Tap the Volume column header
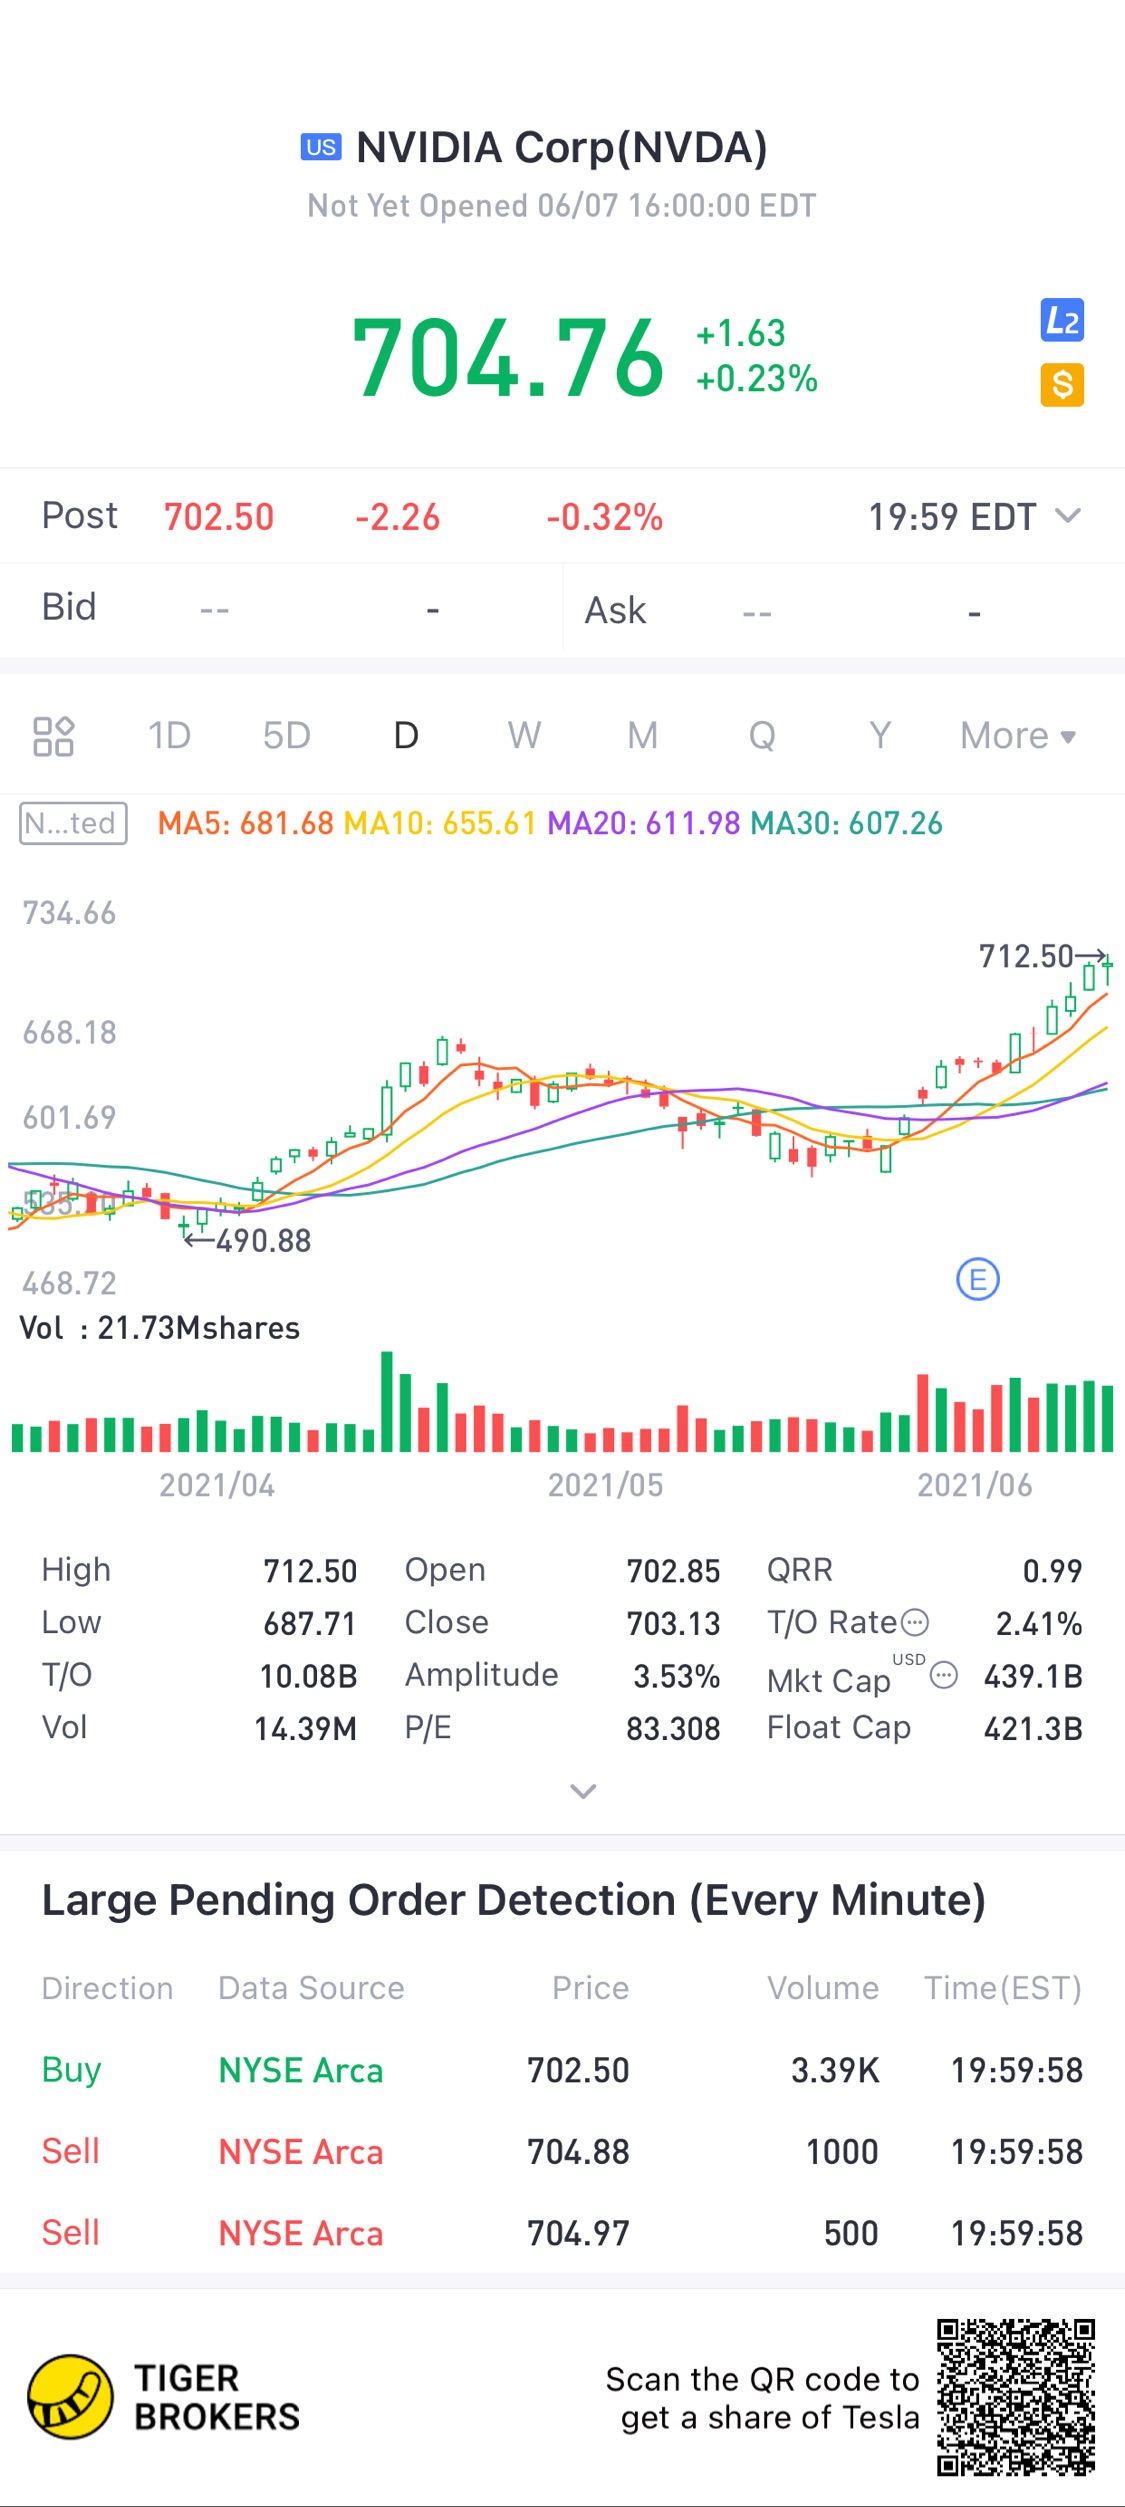The image size is (1125, 2507). (823, 1988)
